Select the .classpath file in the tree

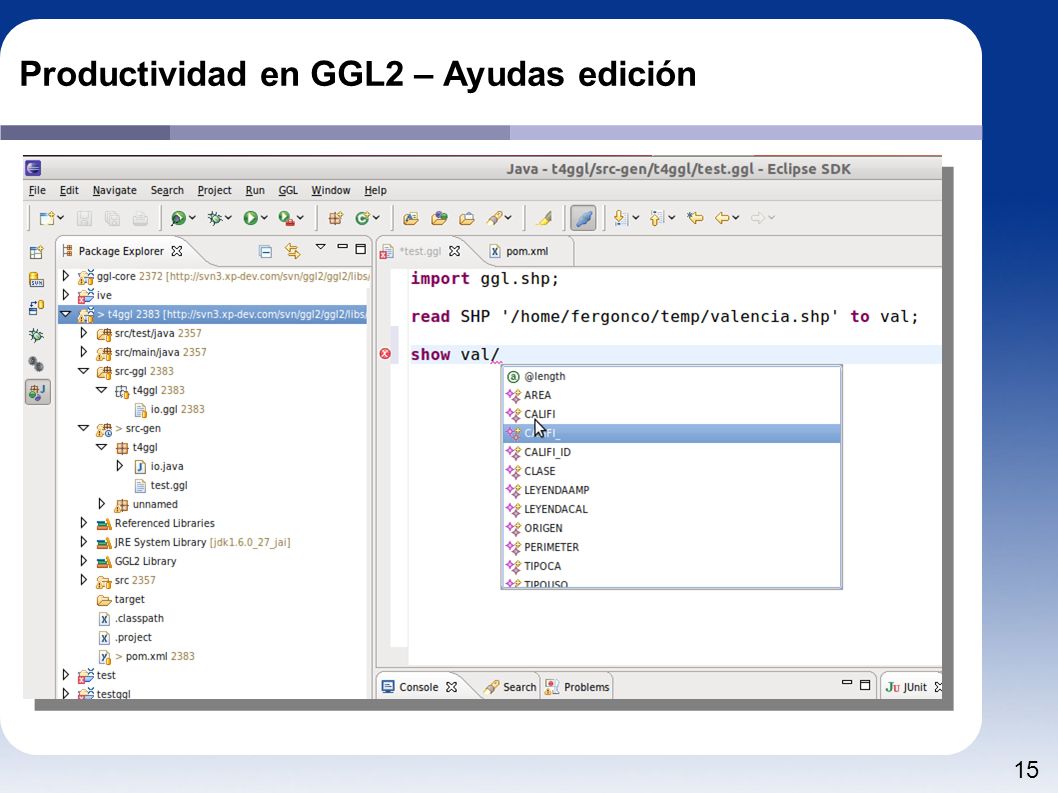coord(132,618)
